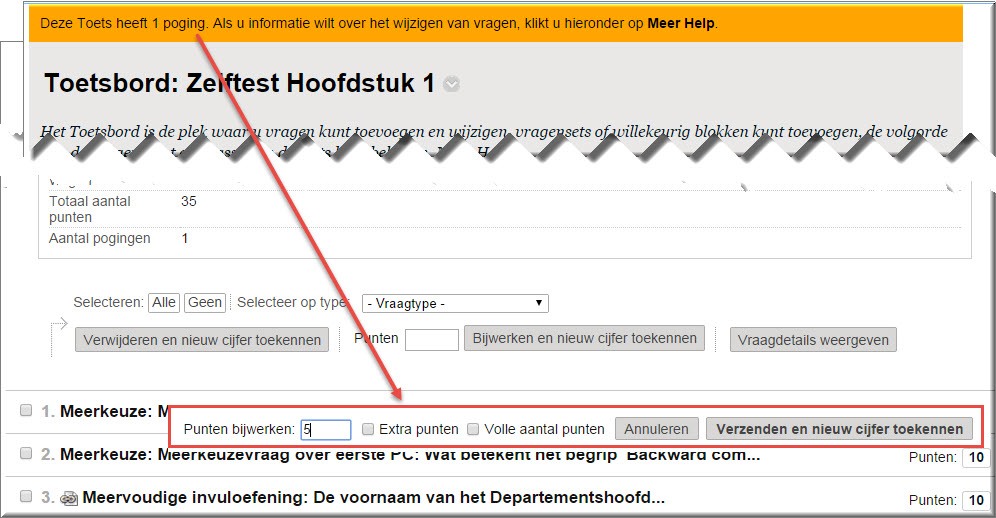996x518 pixels.
Task: Submit via Verzenden en nieuw cijfer toekennen
Action: (839, 429)
